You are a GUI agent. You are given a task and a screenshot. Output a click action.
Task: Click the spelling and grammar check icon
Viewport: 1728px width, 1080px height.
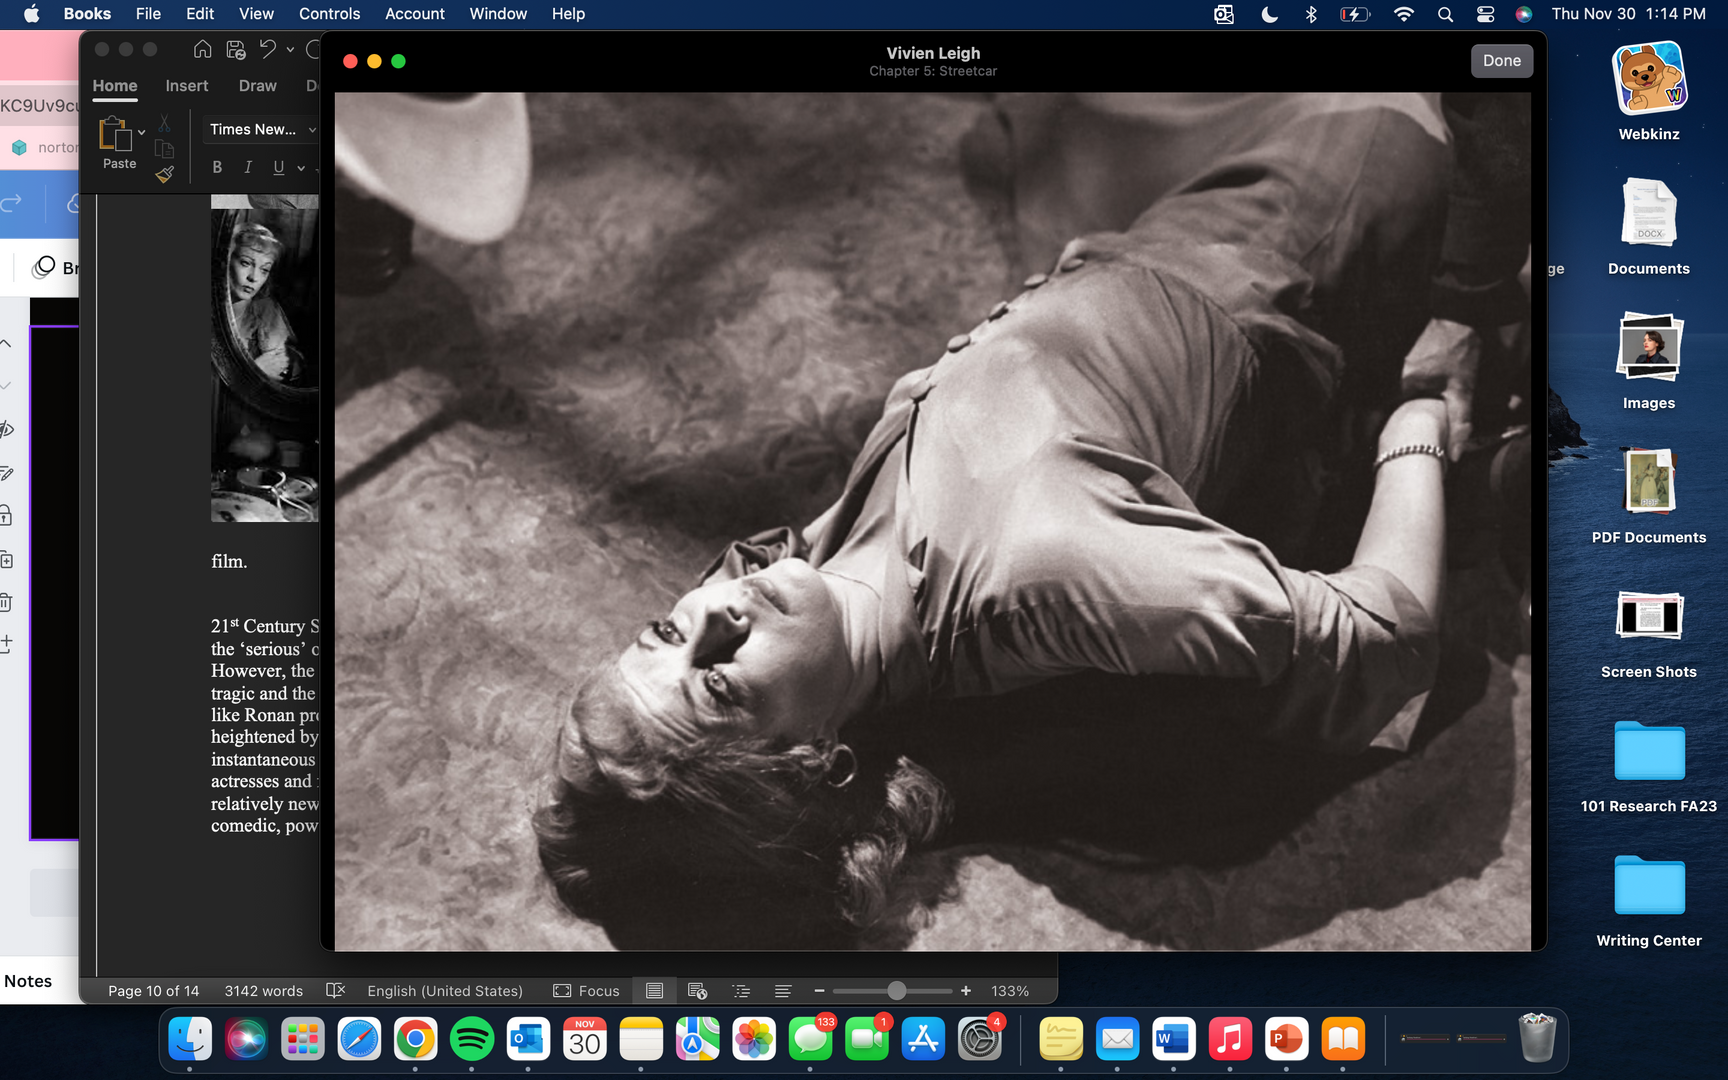(335, 990)
